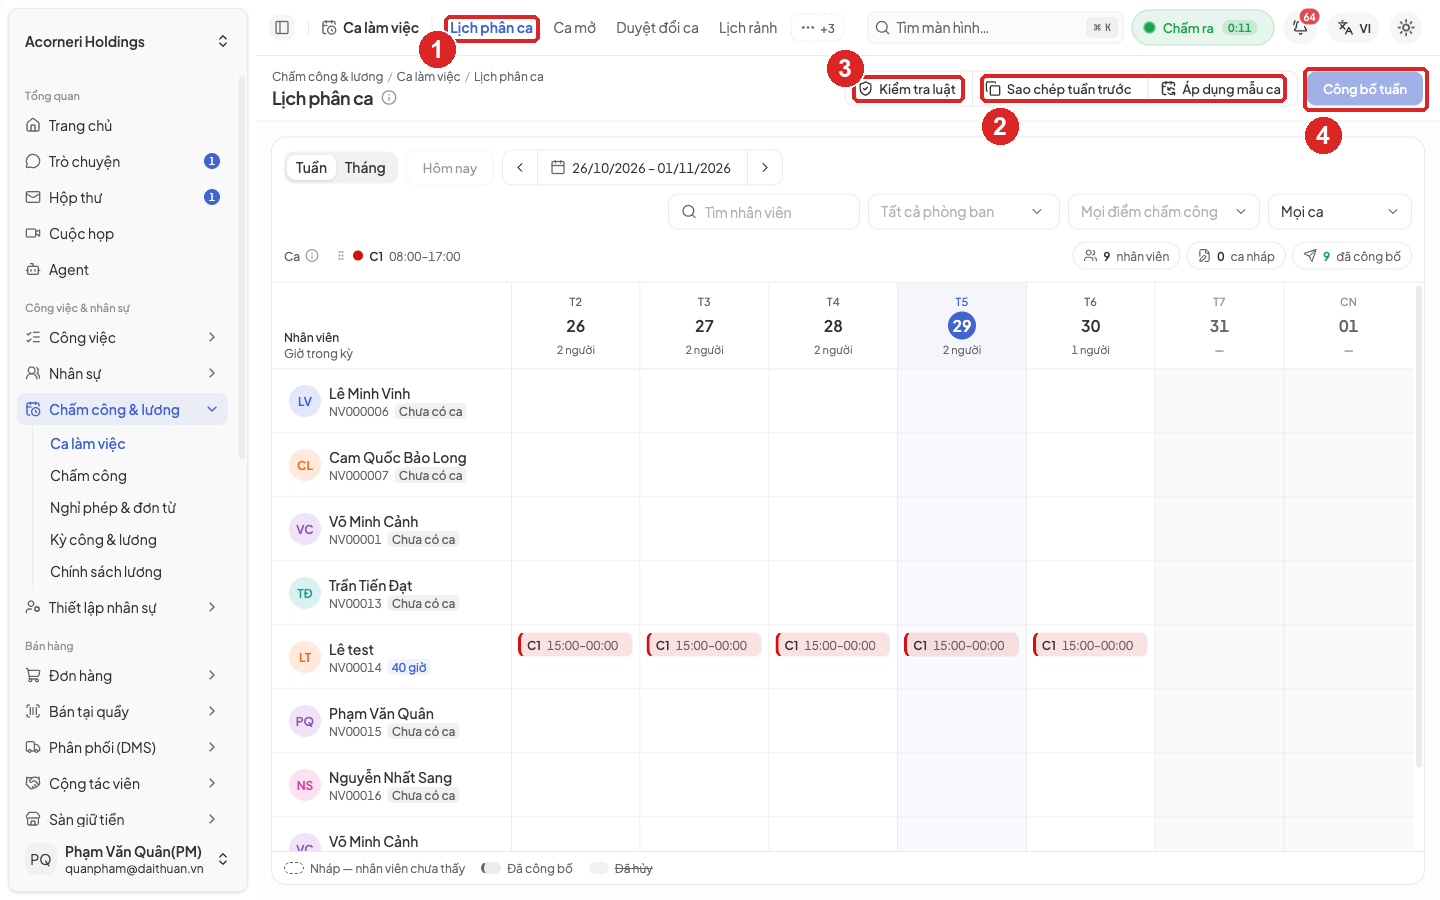Open the Acorneri Holdings workspace switcher
This screenshot has height=900, width=1440.
(x=127, y=42)
